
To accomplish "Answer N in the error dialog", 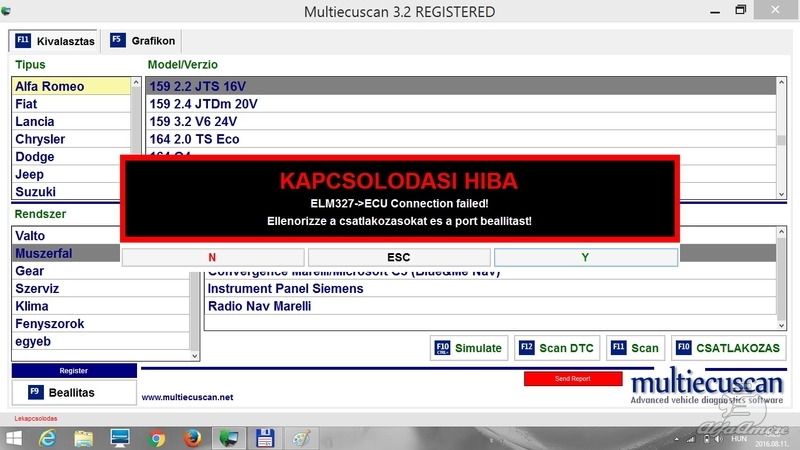I will tap(213, 257).
